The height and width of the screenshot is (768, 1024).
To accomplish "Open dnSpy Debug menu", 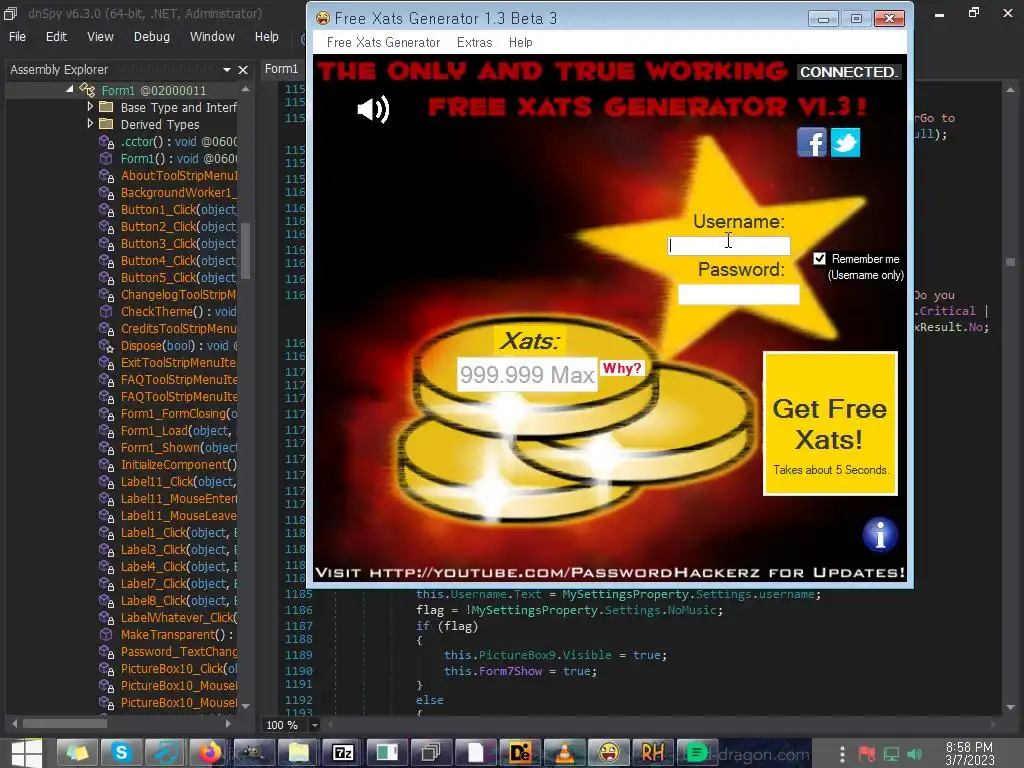I will tap(152, 37).
